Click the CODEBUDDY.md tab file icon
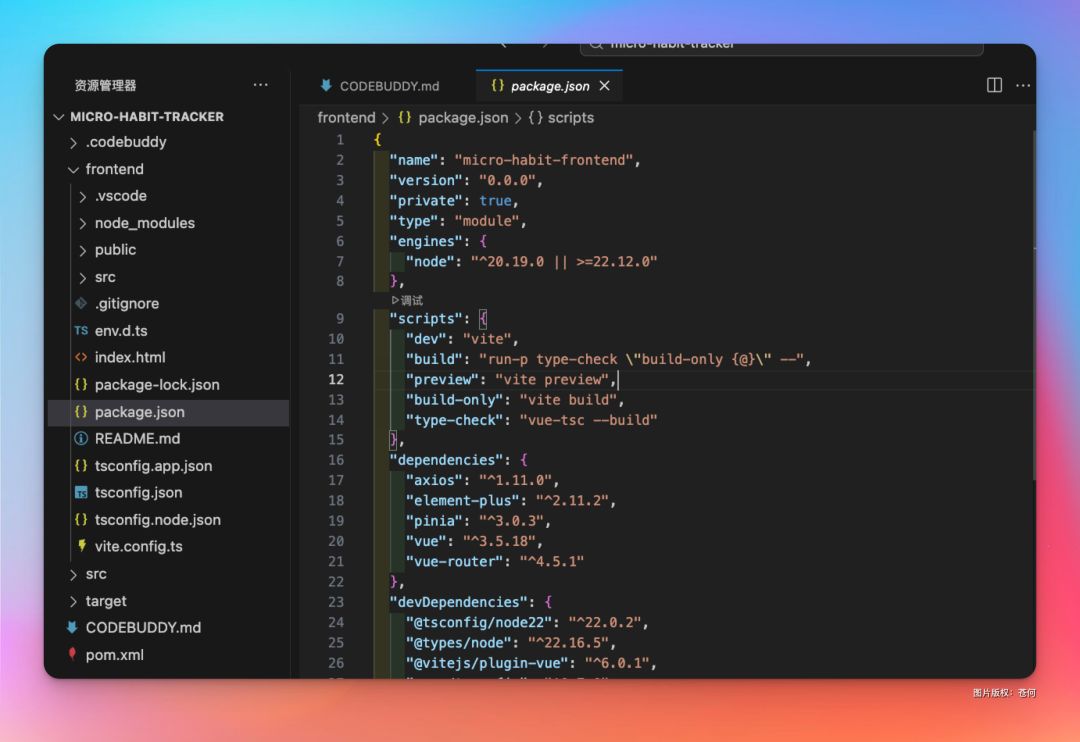This screenshot has height=742, width=1080. pos(326,85)
